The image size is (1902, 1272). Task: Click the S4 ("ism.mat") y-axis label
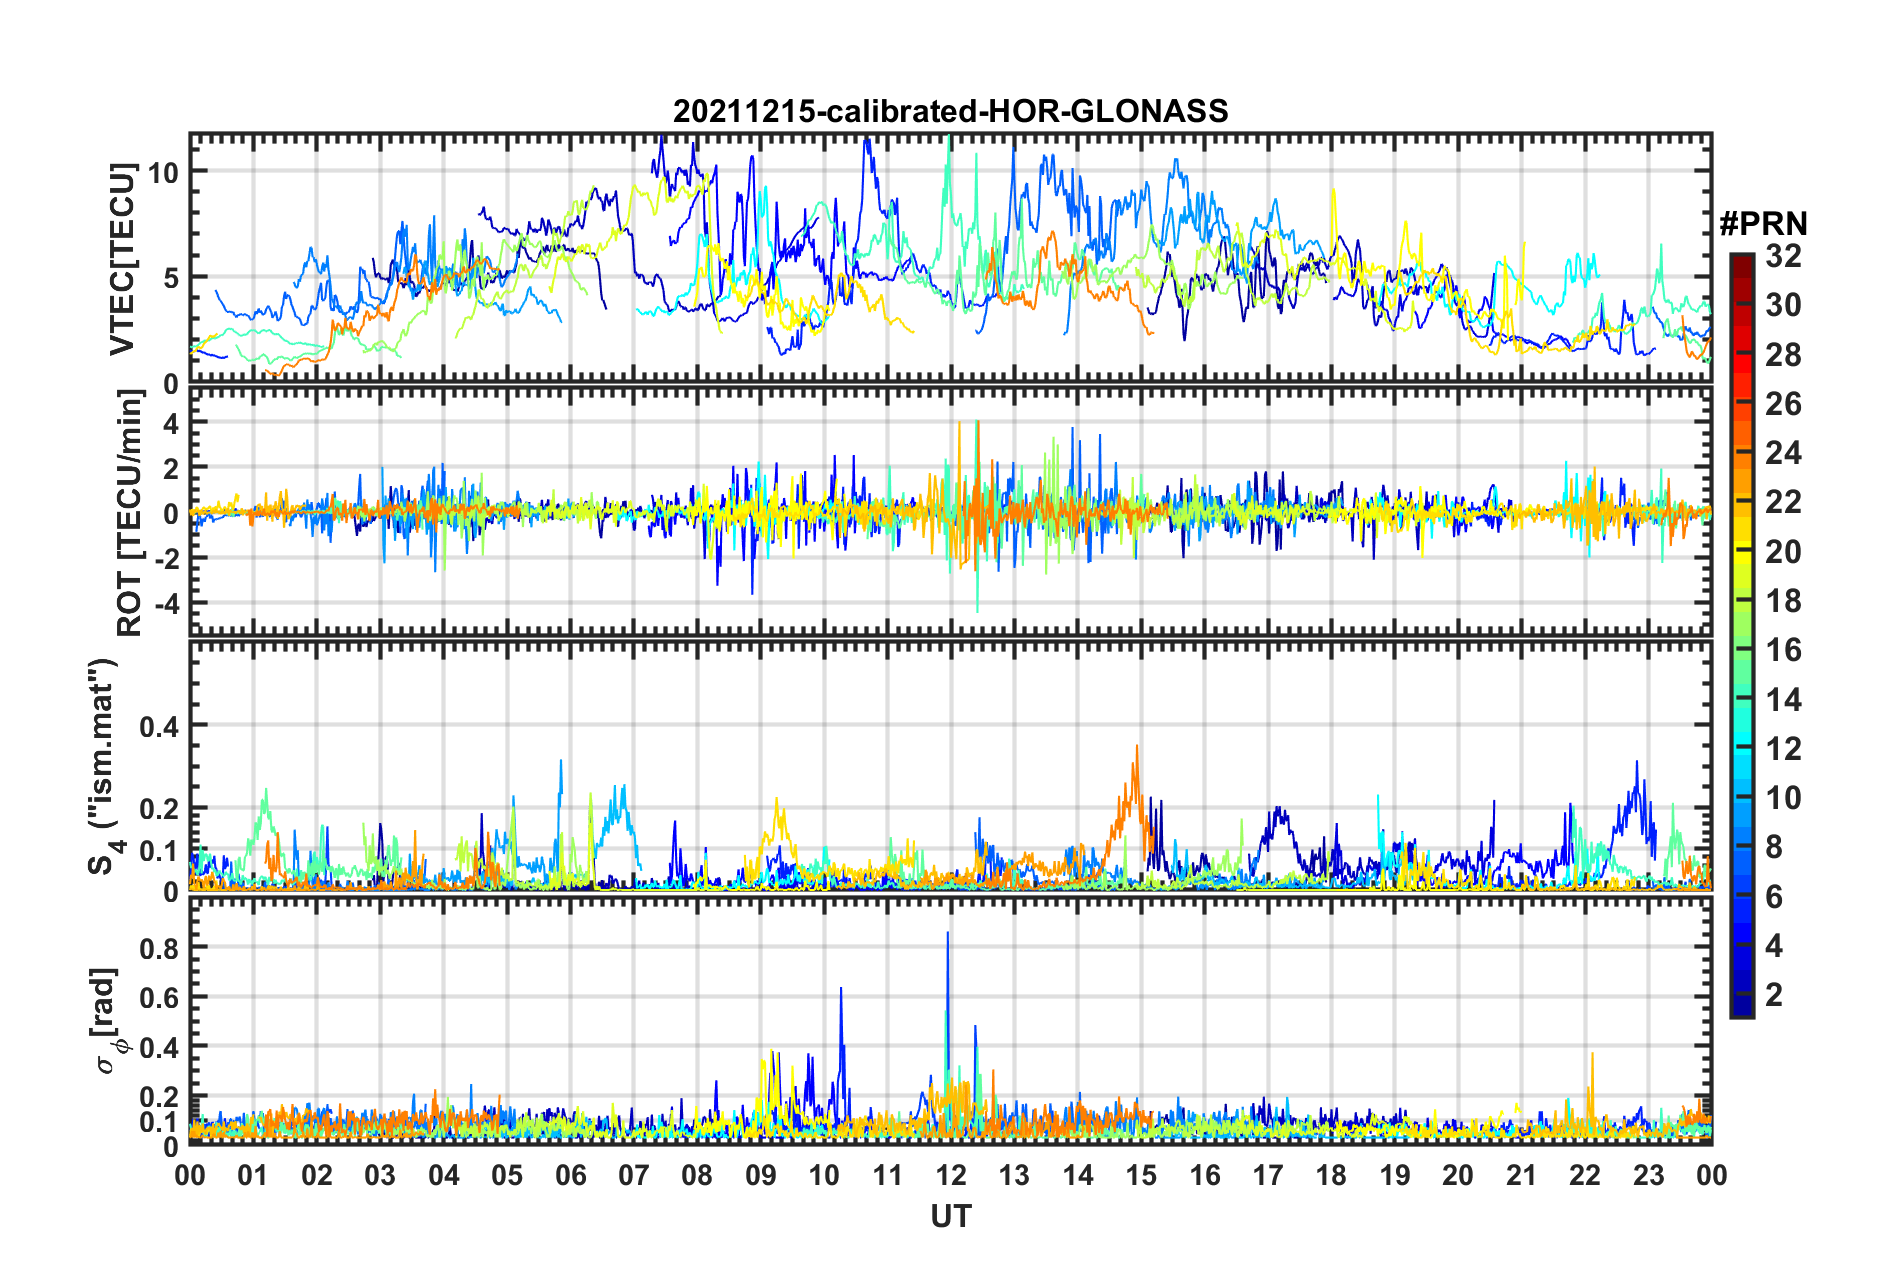[105, 766]
